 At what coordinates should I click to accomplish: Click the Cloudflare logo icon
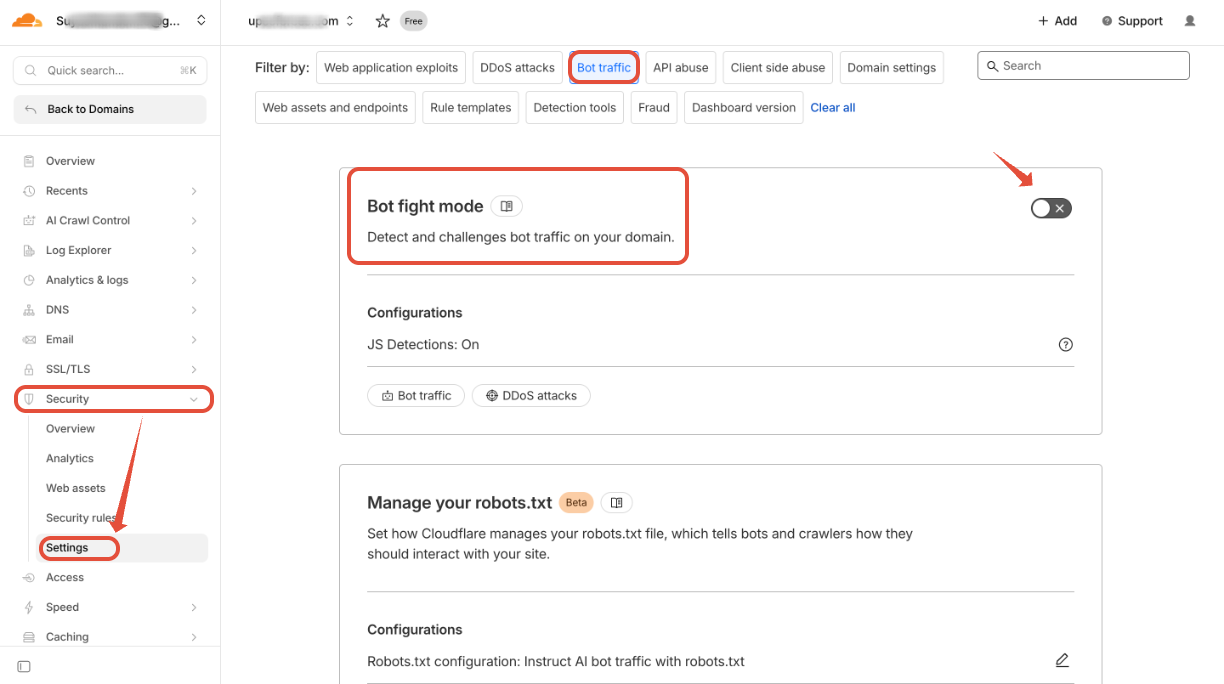pos(27,20)
